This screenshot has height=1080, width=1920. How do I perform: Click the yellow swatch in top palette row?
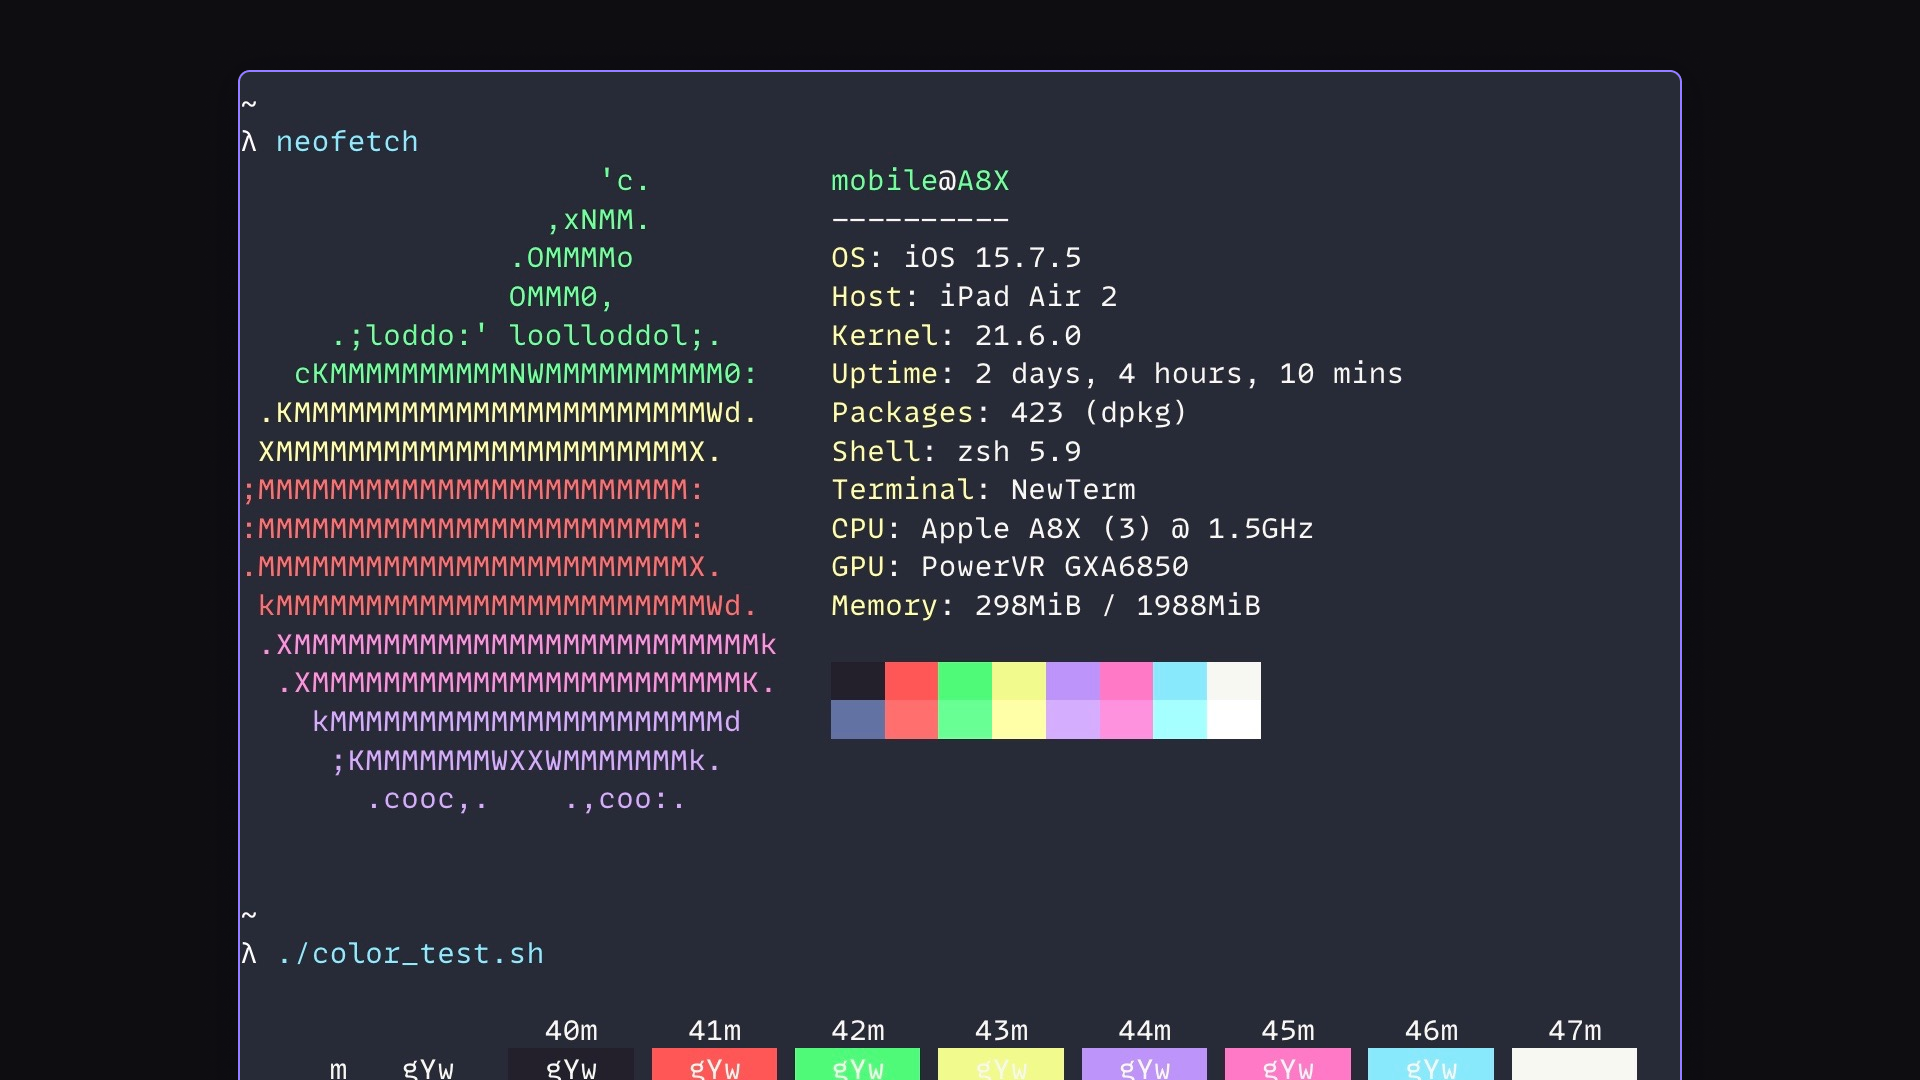[x=1019, y=681]
